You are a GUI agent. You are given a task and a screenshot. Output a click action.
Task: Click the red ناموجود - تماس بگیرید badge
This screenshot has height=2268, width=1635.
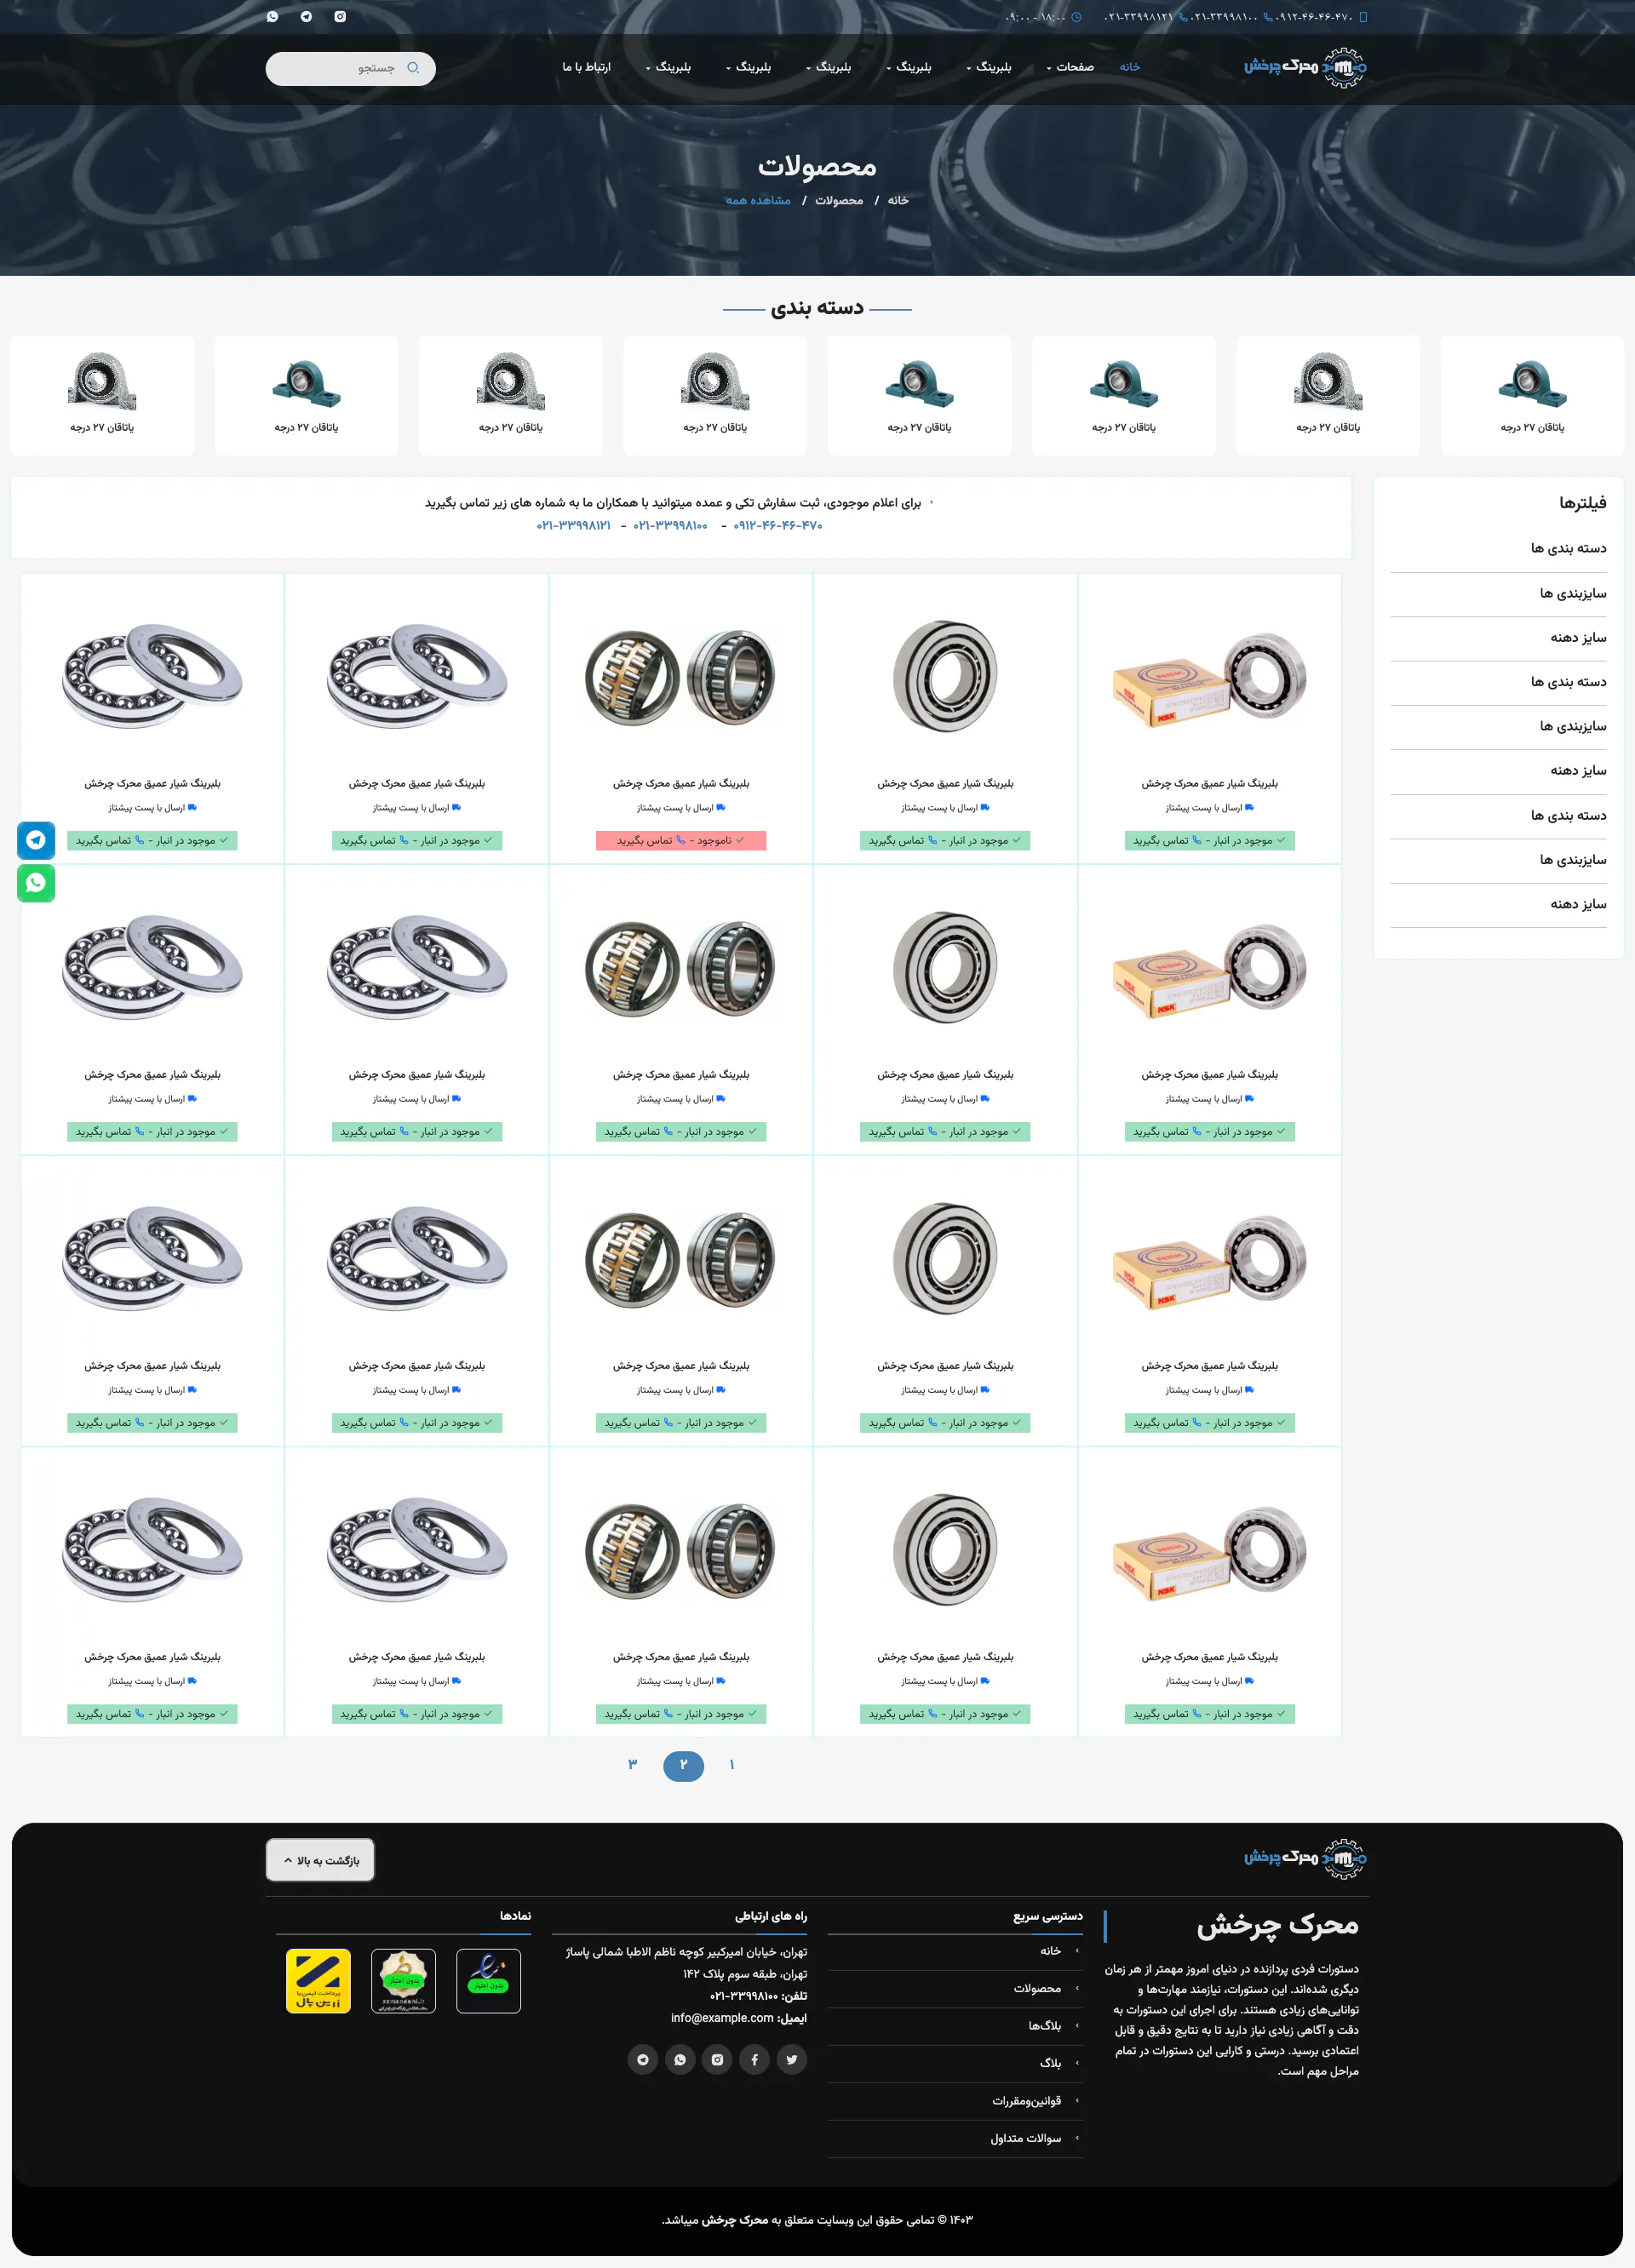click(681, 841)
